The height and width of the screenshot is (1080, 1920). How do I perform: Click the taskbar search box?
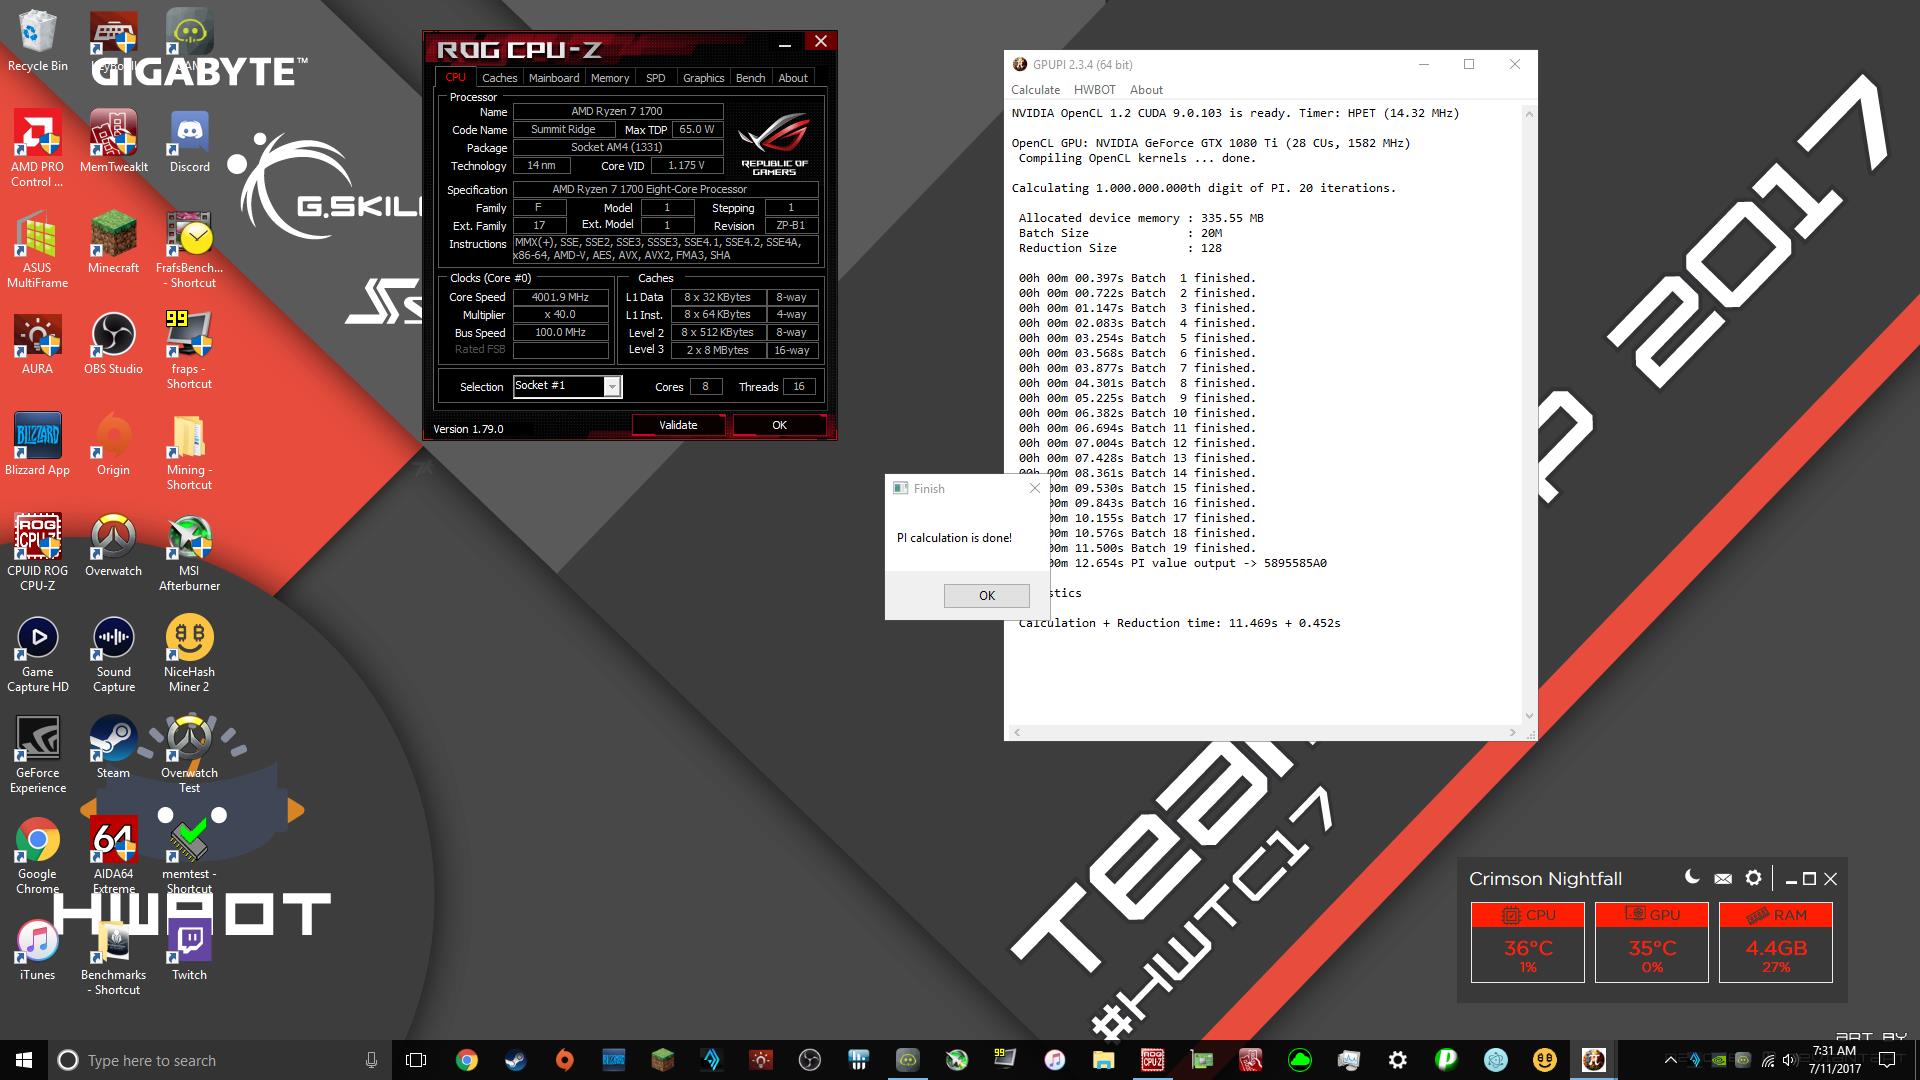(x=220, y=1060)
